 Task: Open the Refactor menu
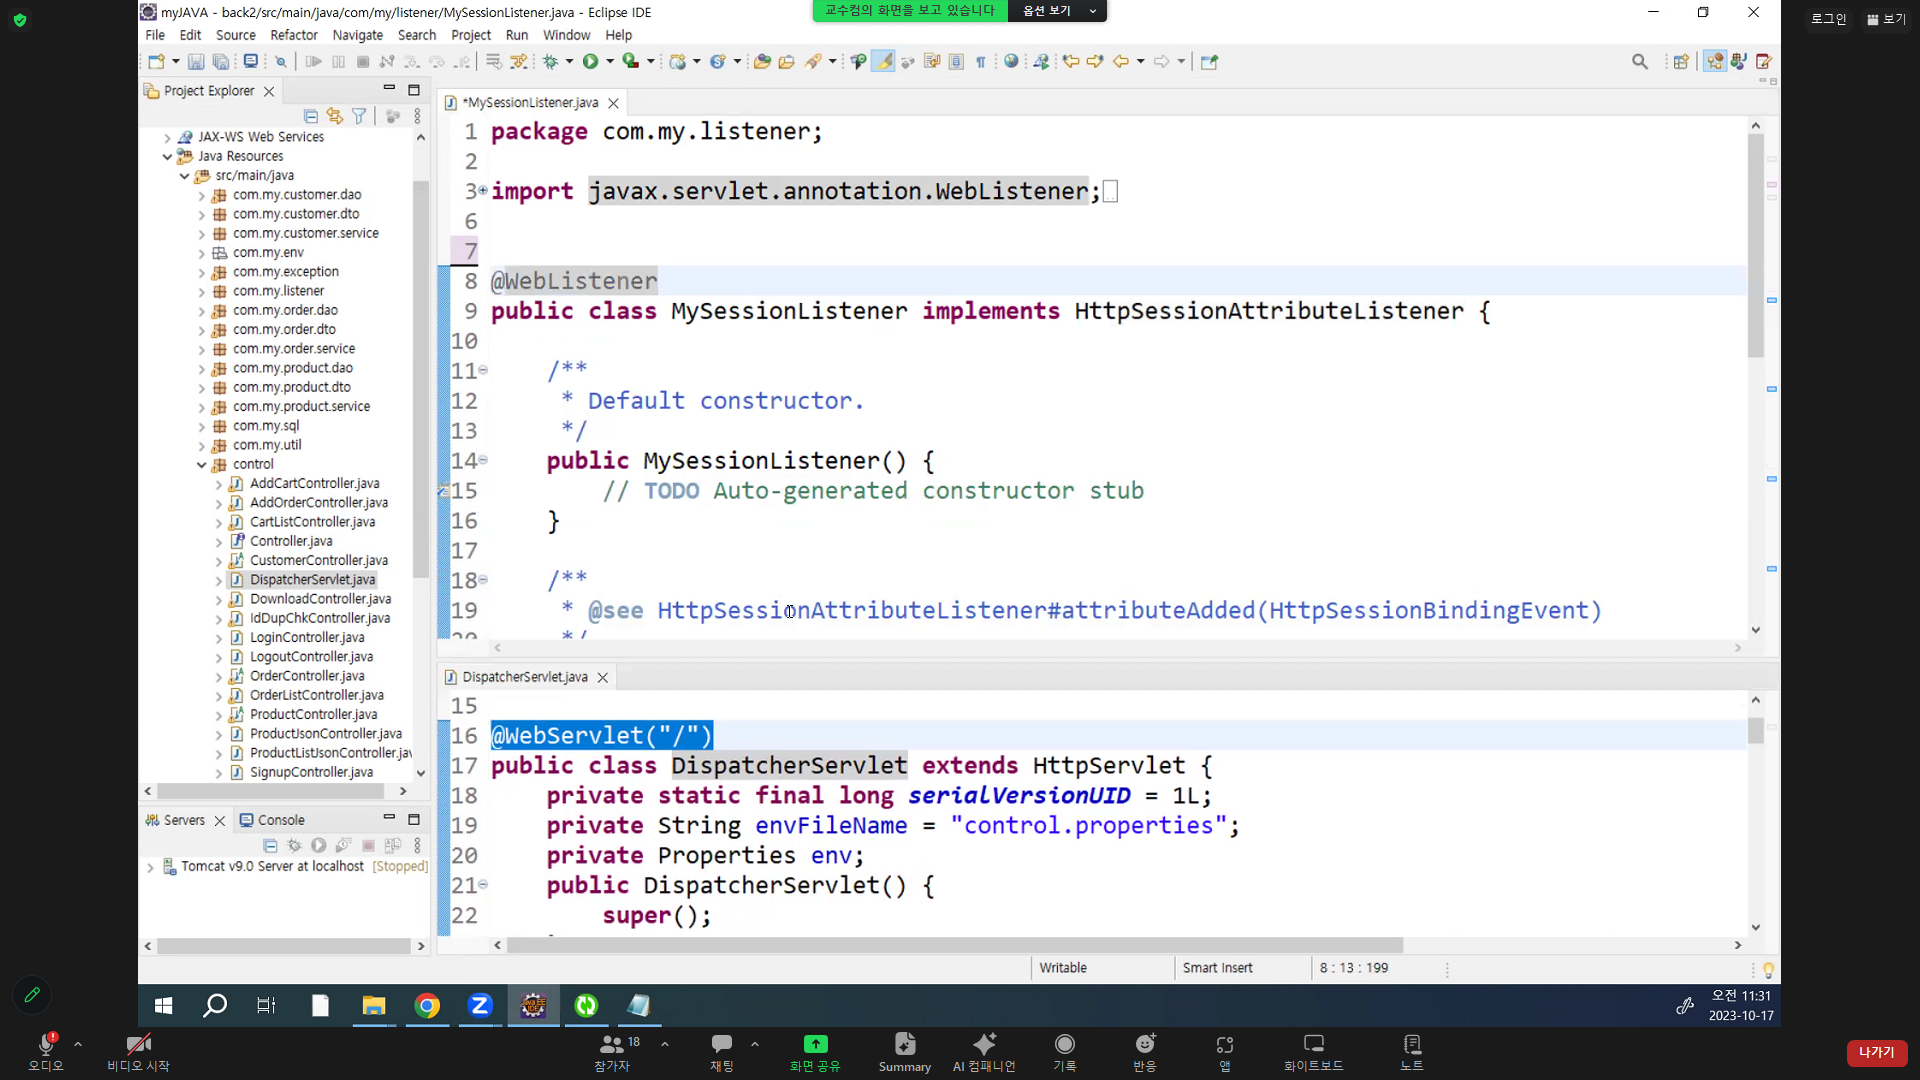(x=293, y=35)
